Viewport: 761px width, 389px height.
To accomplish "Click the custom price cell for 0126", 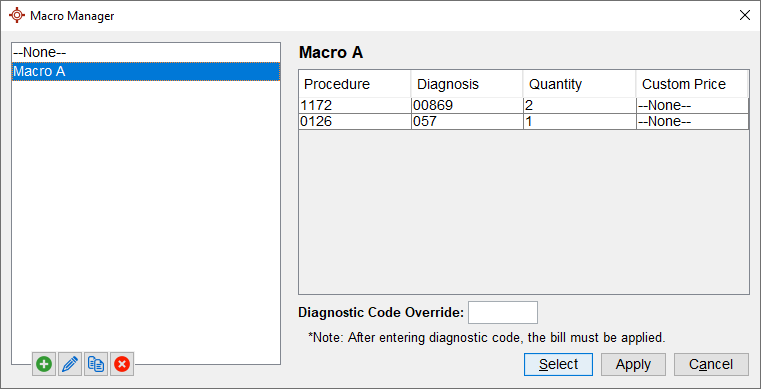I will (x=692, y=121).
